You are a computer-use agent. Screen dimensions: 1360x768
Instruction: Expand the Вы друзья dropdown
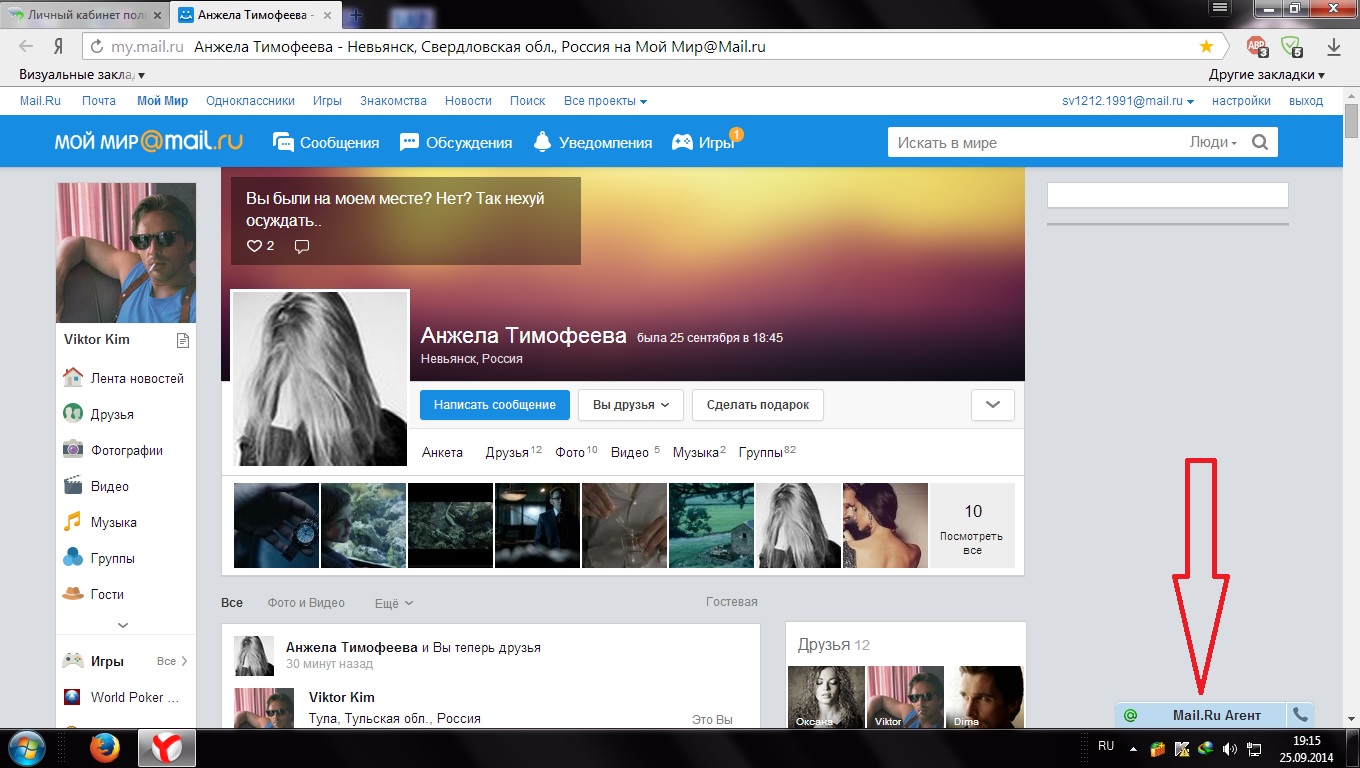pos(631,405)
